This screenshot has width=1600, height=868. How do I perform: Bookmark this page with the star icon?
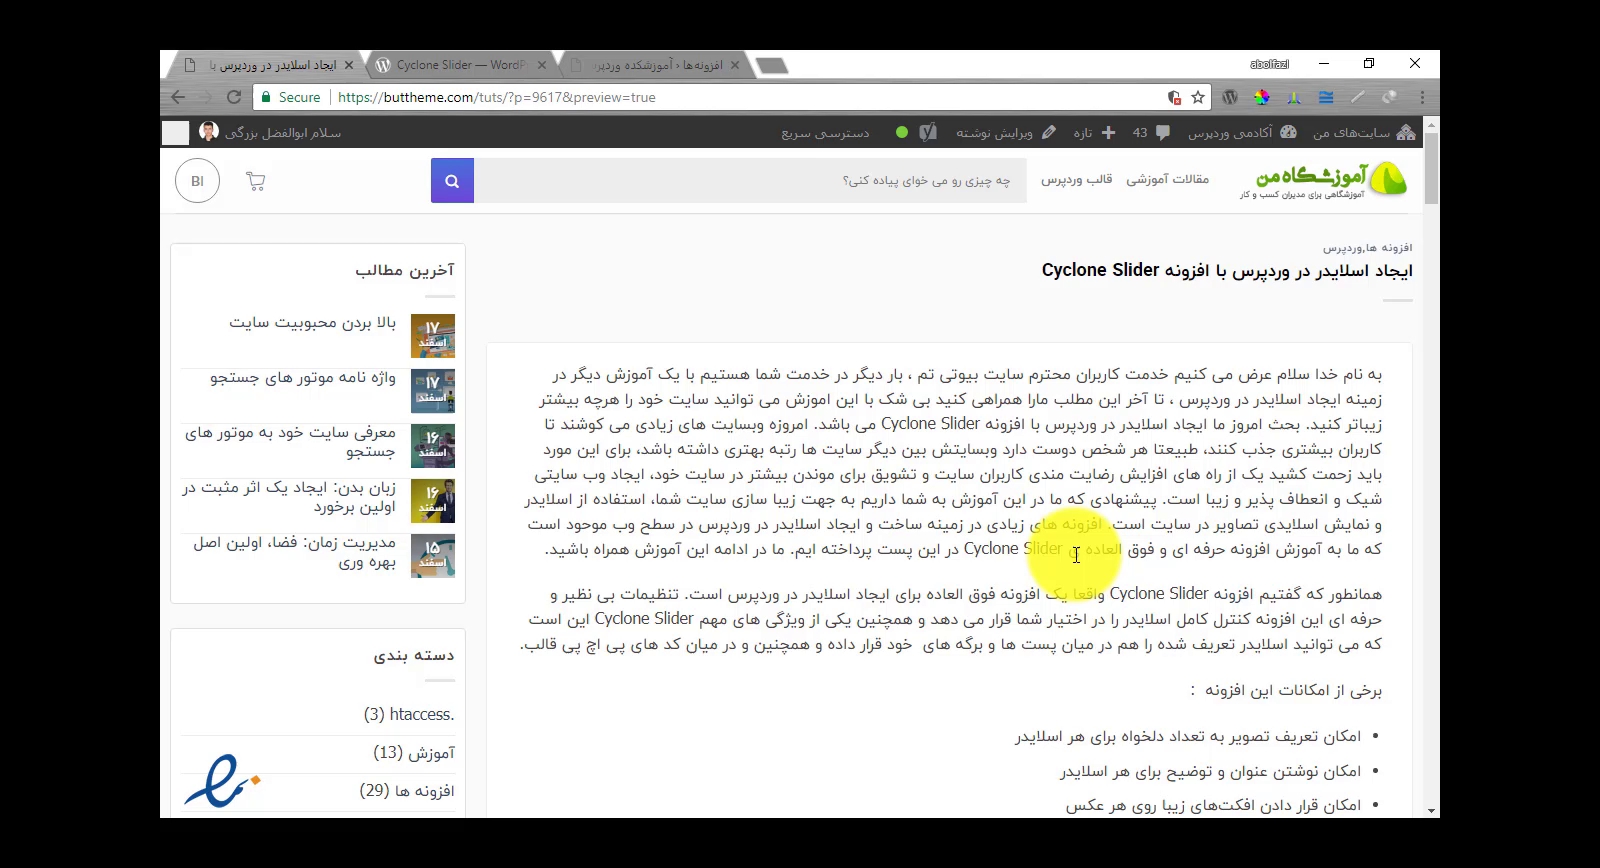tap(1198, 97)
